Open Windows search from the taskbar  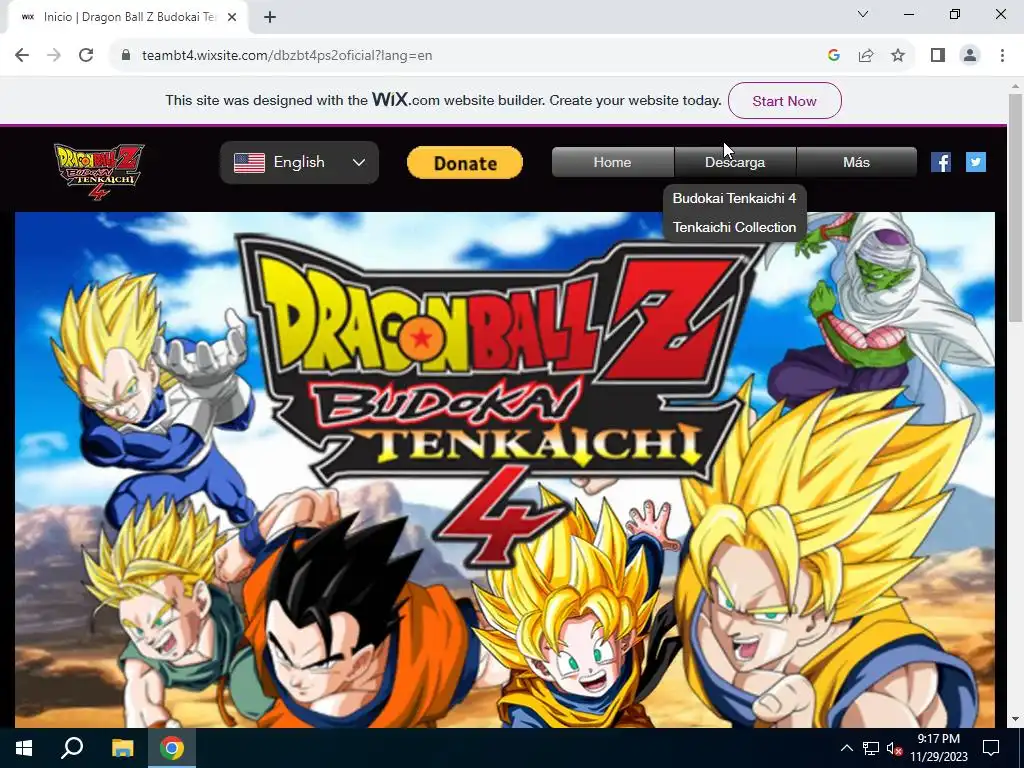72,748
